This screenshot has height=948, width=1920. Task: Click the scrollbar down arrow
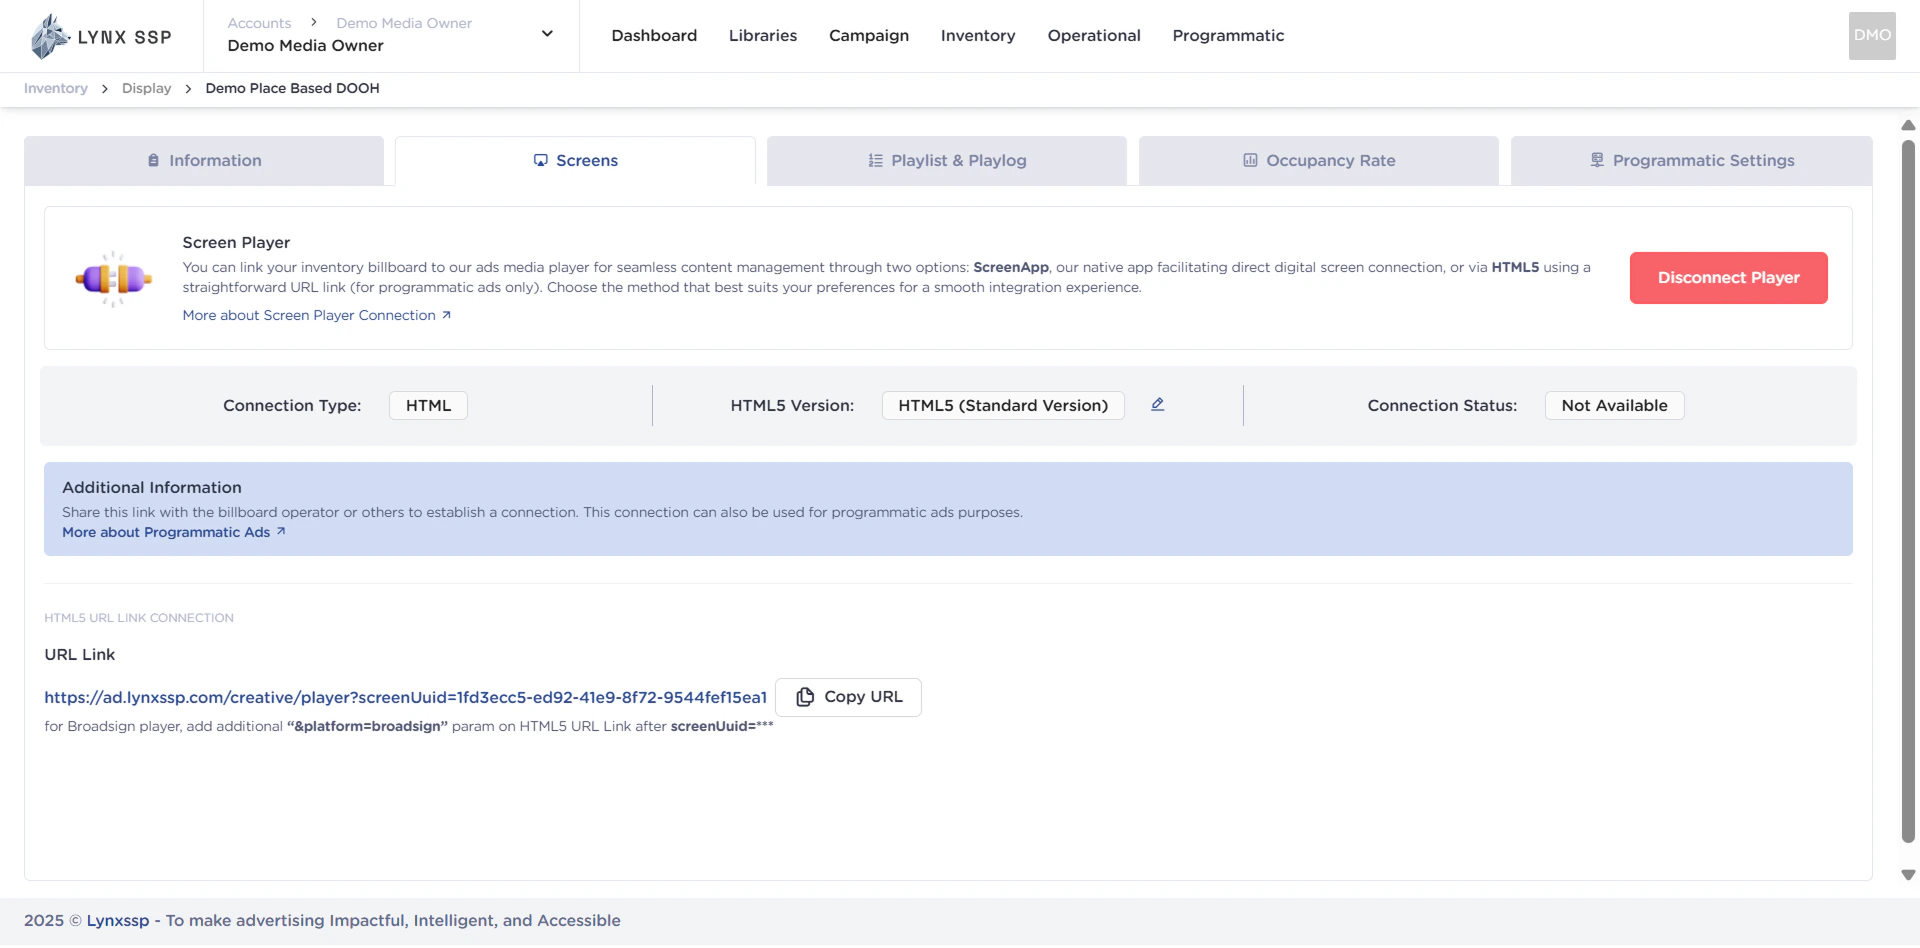coord(1908,875)
